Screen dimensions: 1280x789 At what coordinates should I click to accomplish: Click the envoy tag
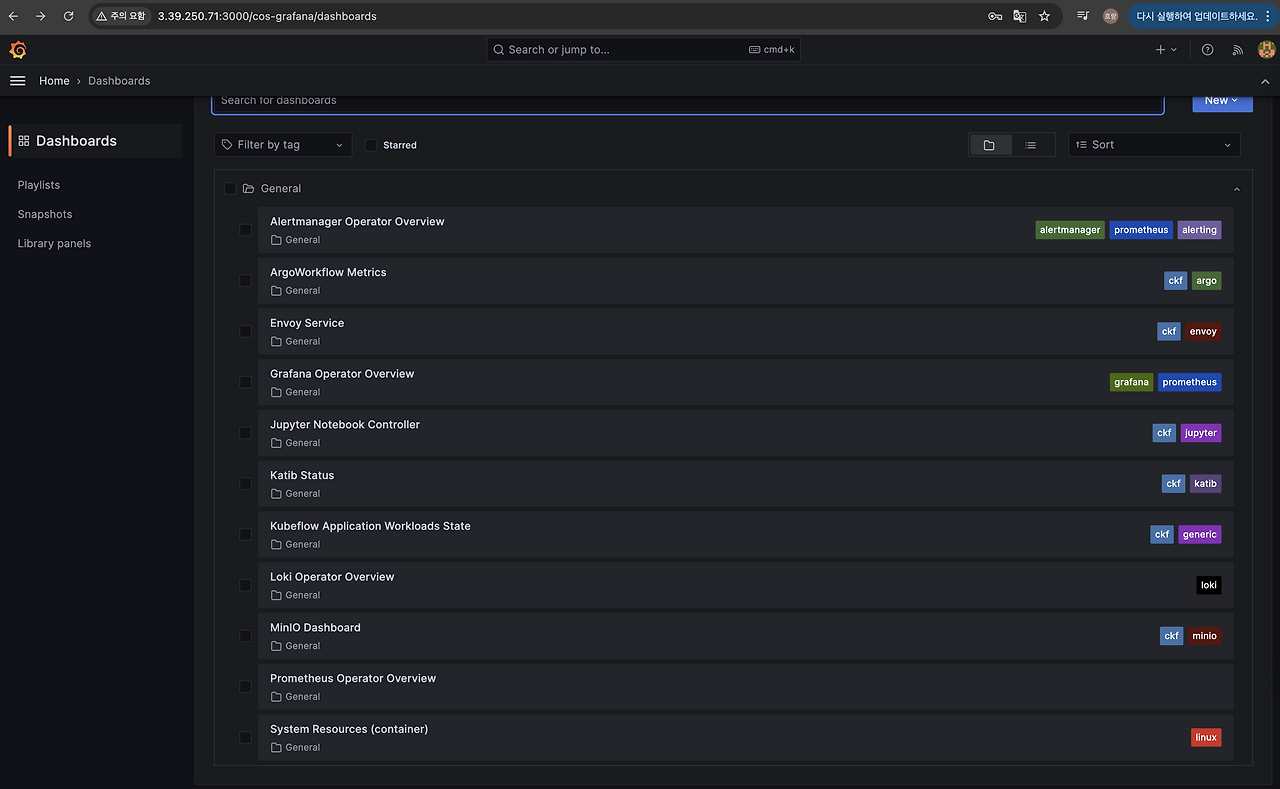point(1203,331)
